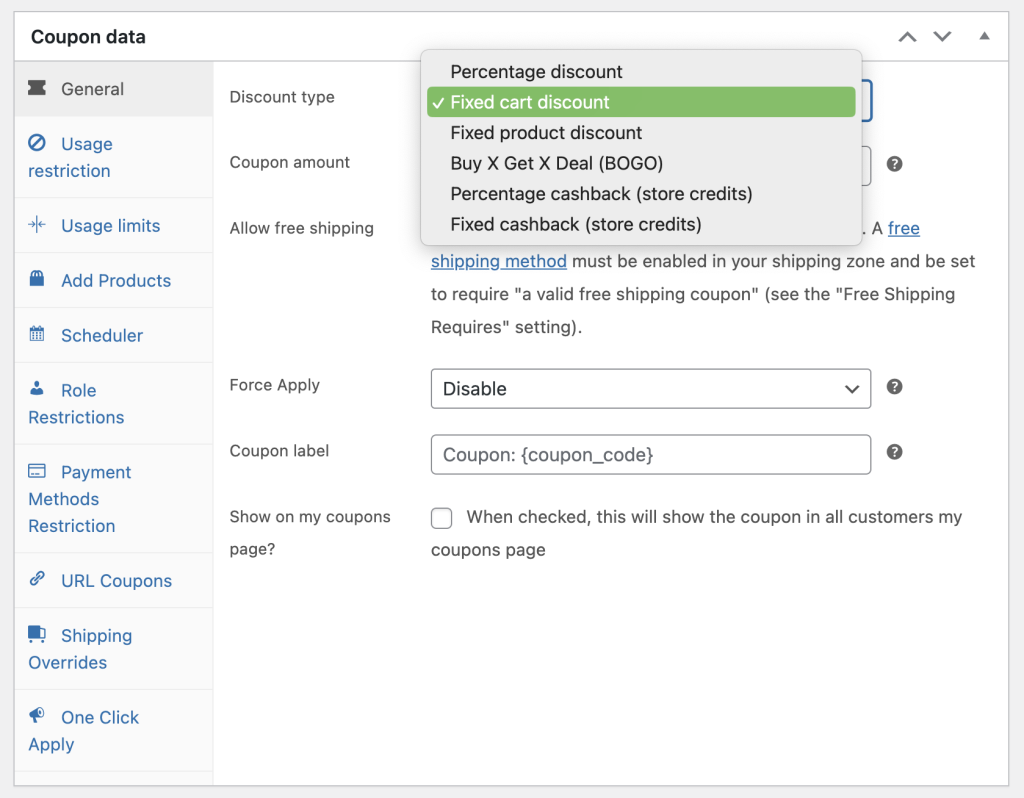
Task: Click the Coupon label field label
Action: pyautogui.click(x=280, y=451)
